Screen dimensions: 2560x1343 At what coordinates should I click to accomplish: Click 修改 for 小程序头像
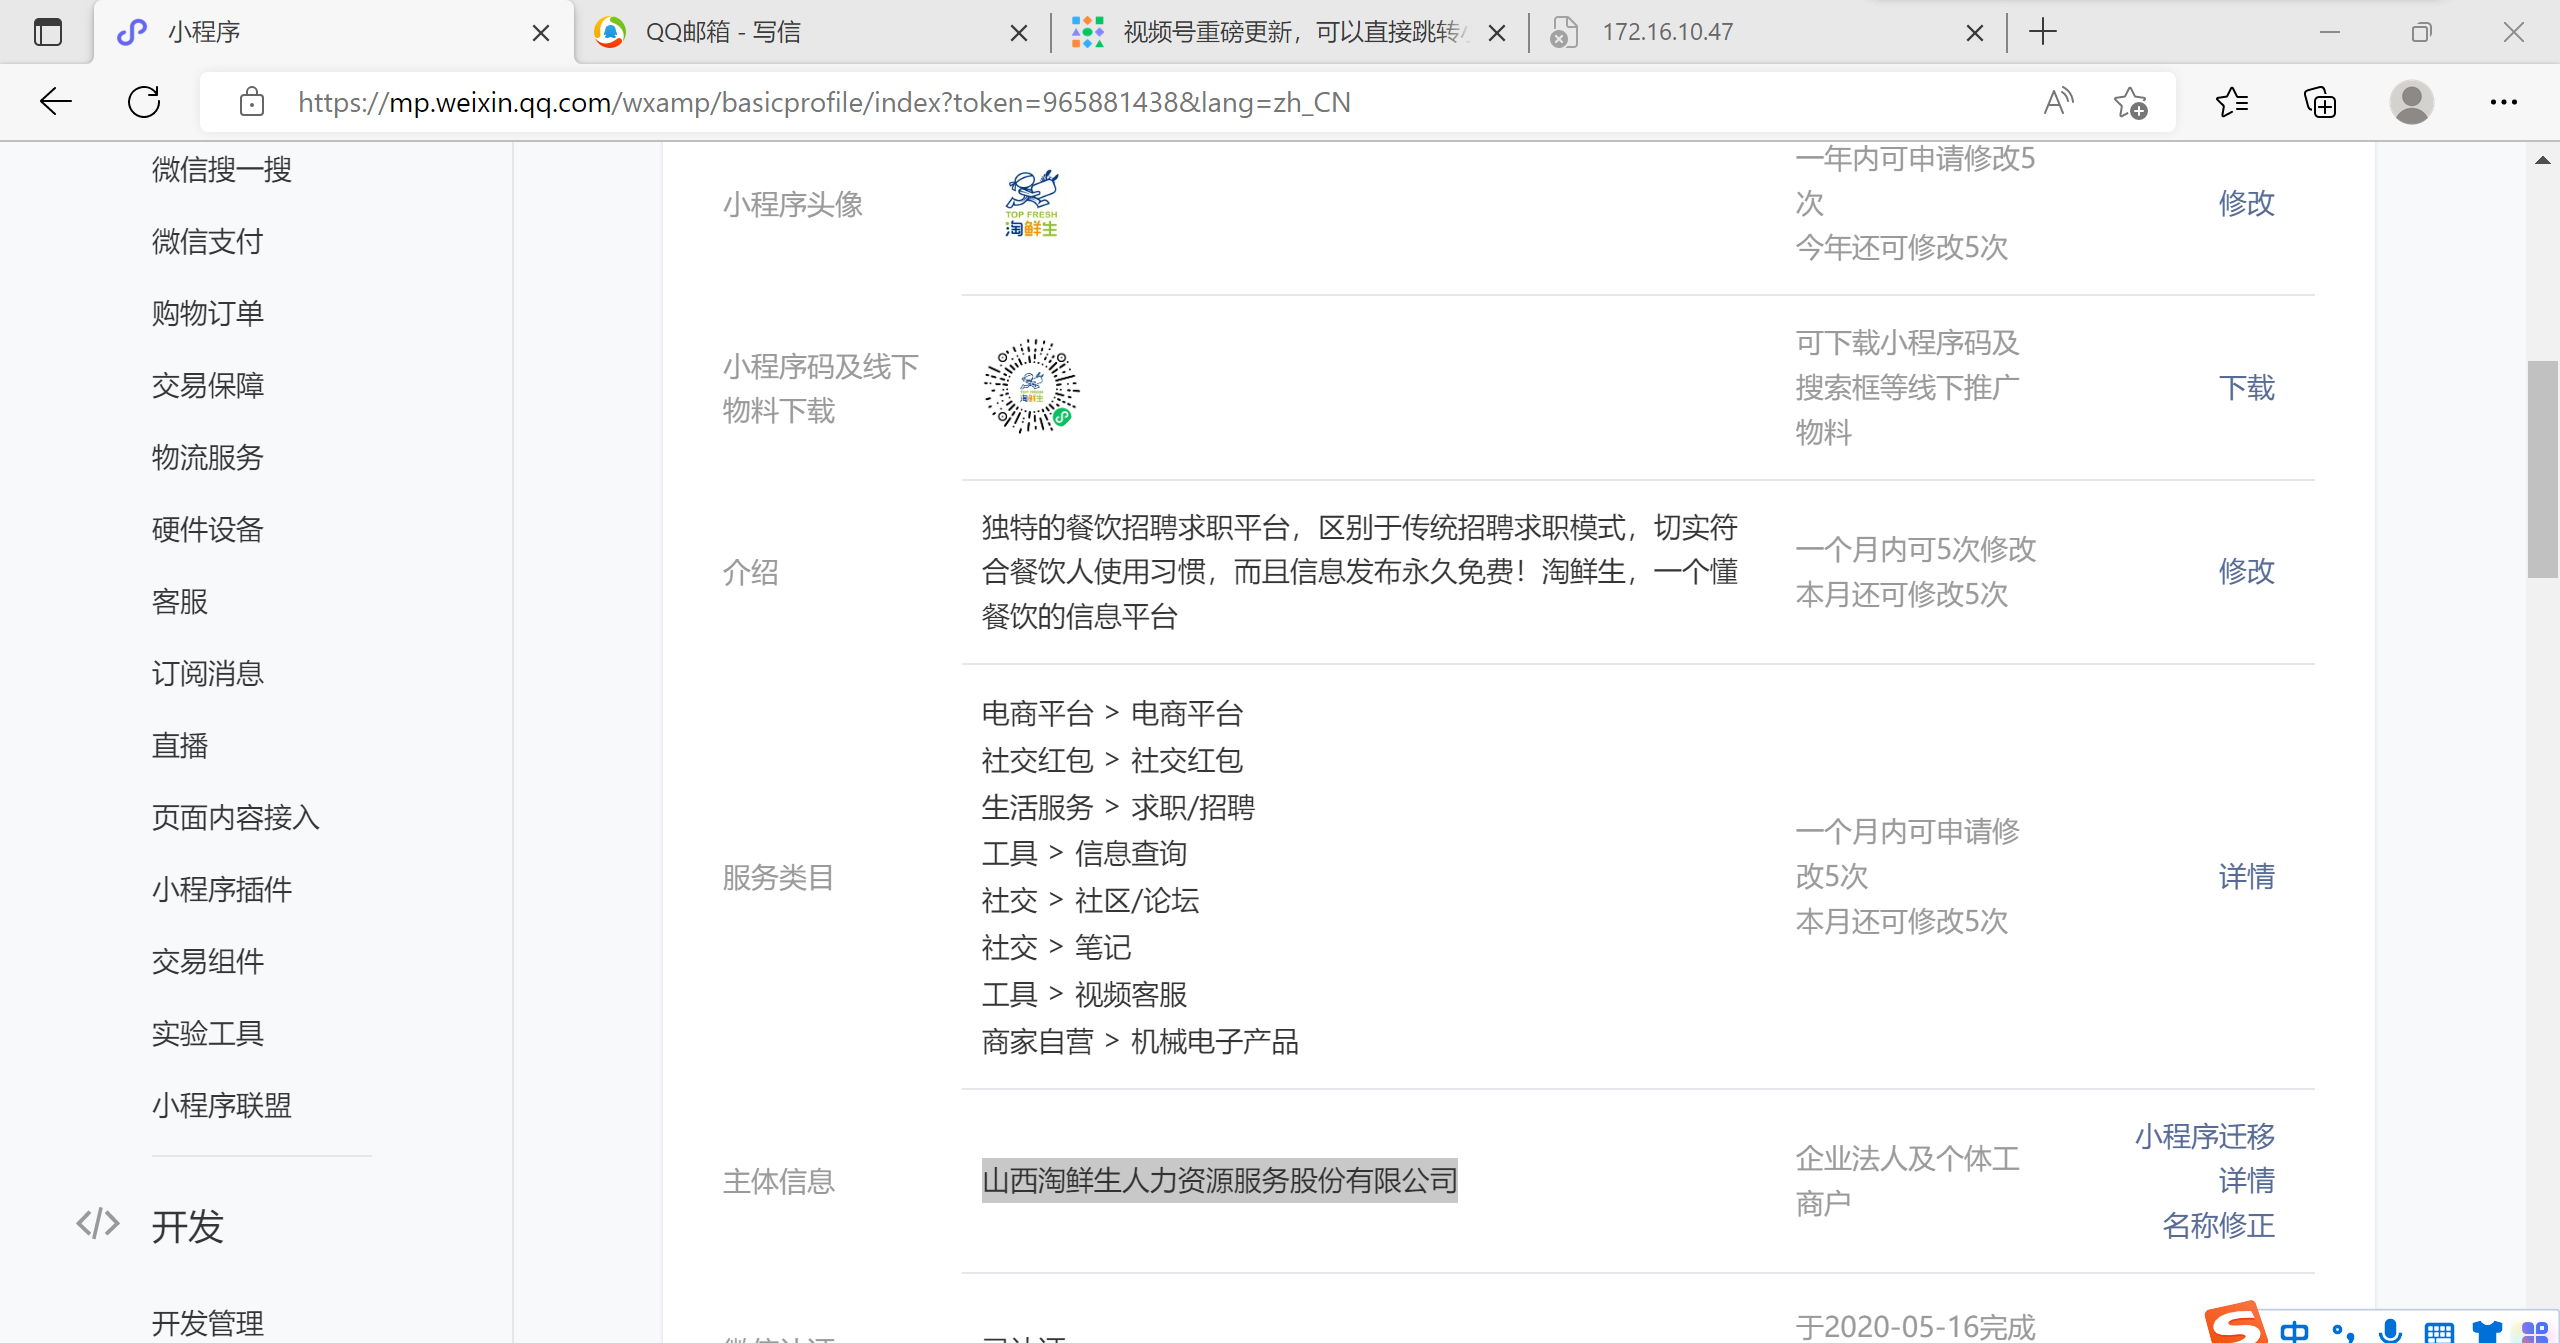tap(2246, 203)
